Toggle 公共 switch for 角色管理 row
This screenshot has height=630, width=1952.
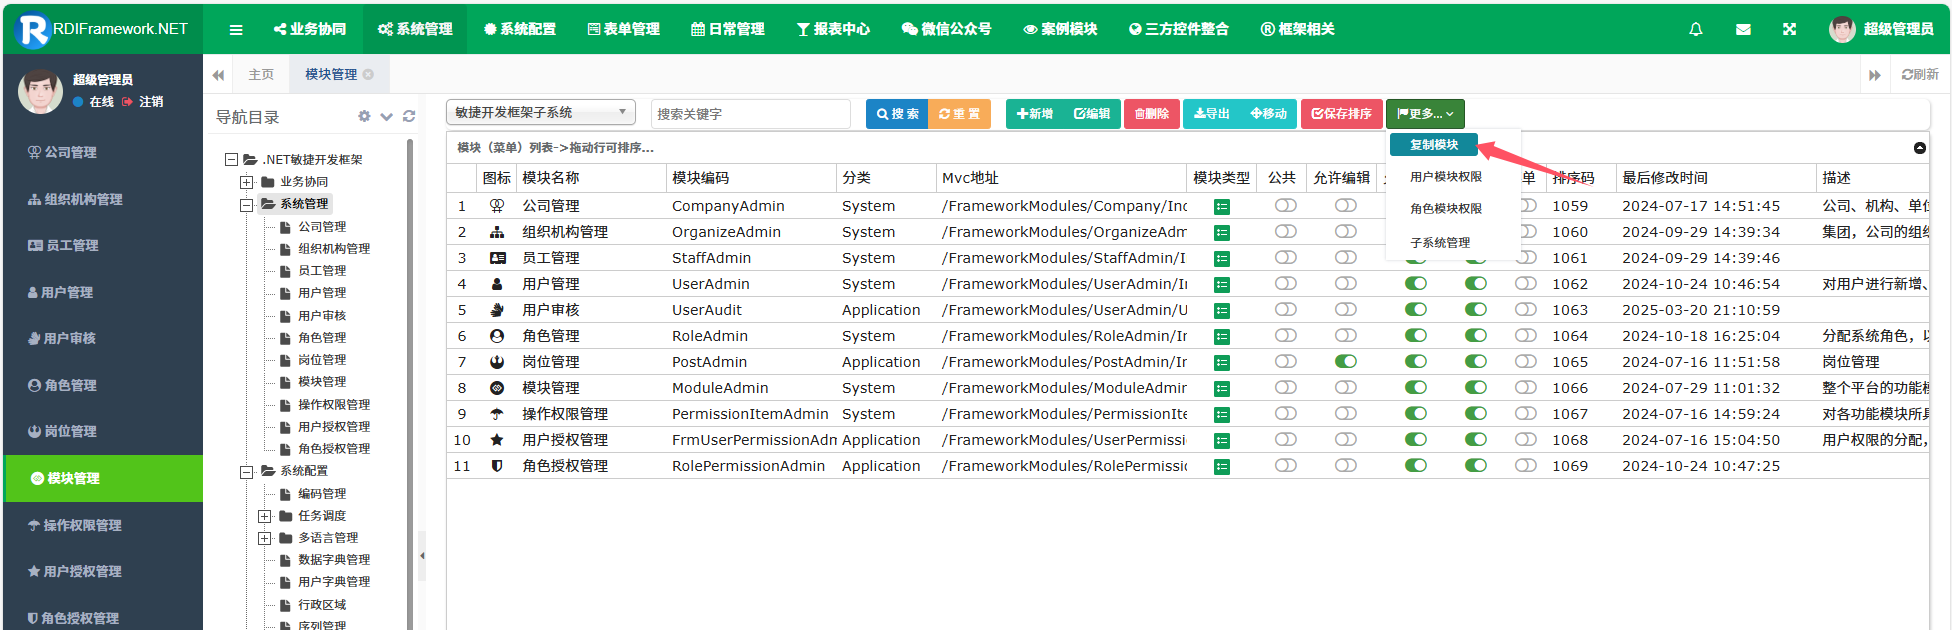click(1286, 335)
